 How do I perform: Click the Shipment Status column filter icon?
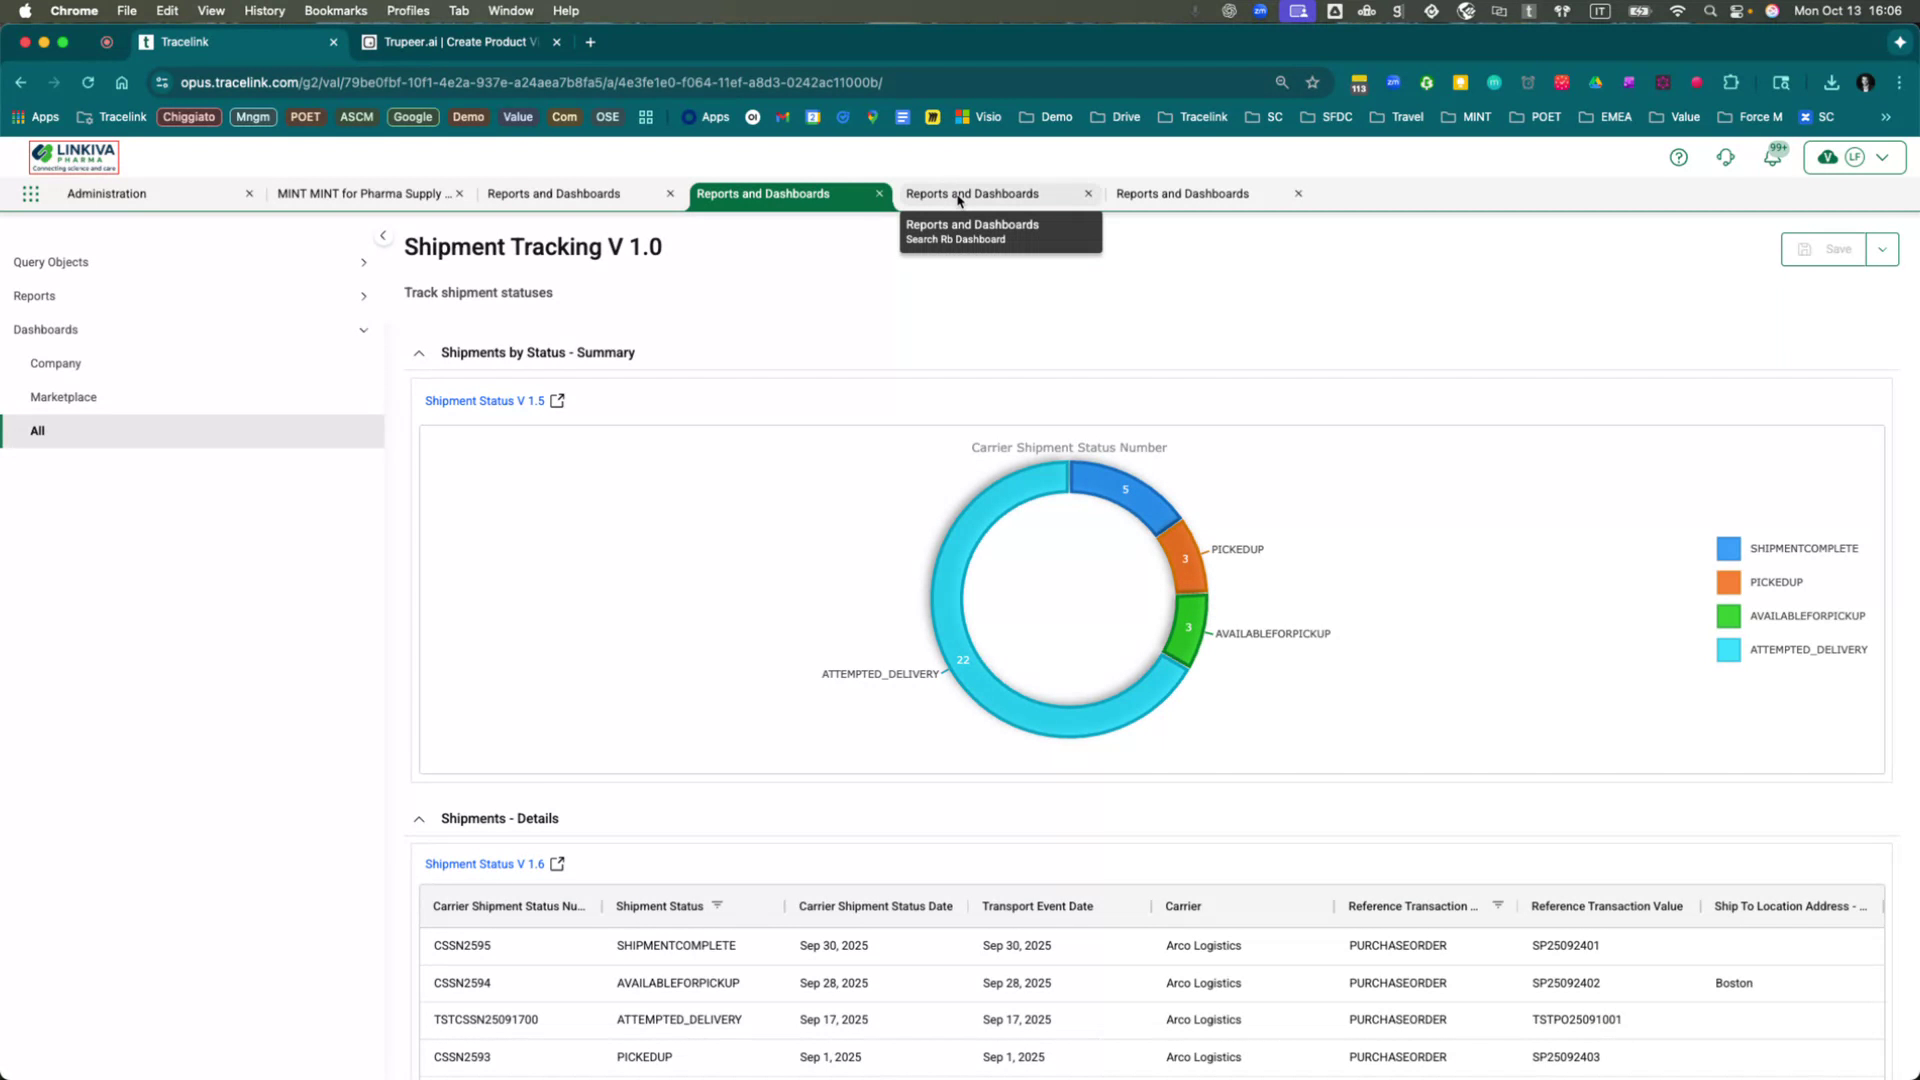click(x=717, y=905)
